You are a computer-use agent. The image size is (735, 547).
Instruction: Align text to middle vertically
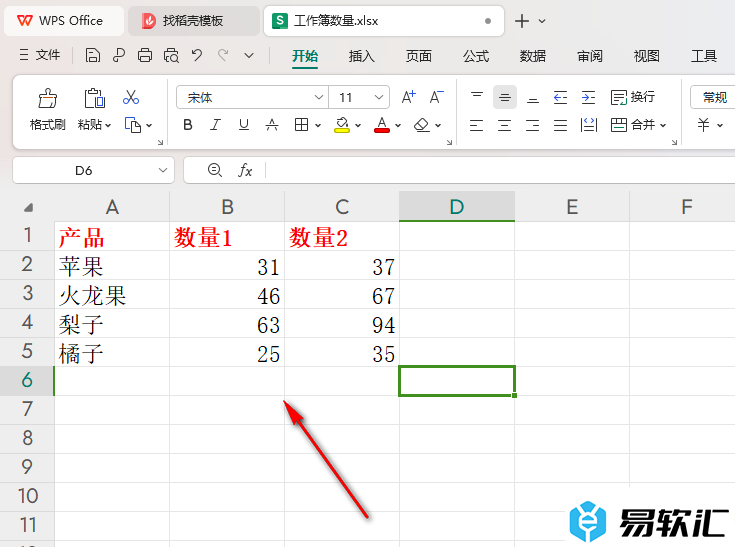(x=505, y=97)
